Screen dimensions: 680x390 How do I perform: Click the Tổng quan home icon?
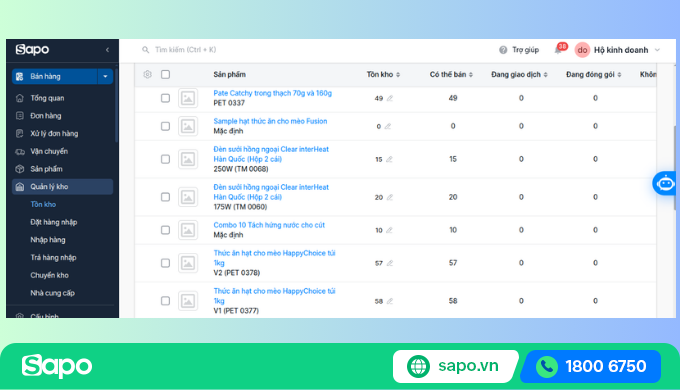click(20, 98)
